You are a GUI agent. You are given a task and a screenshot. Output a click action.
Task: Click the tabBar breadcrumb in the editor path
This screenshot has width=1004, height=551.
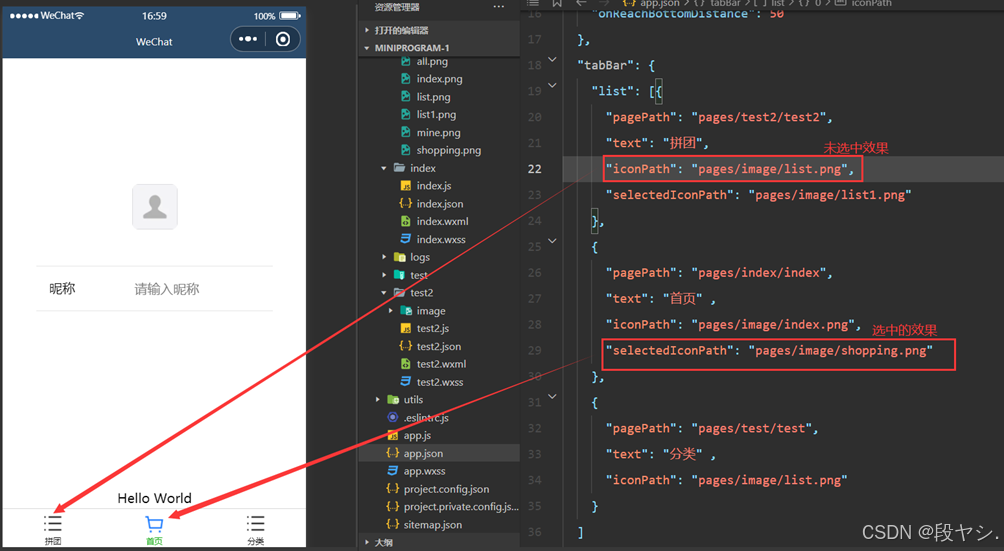725,3
